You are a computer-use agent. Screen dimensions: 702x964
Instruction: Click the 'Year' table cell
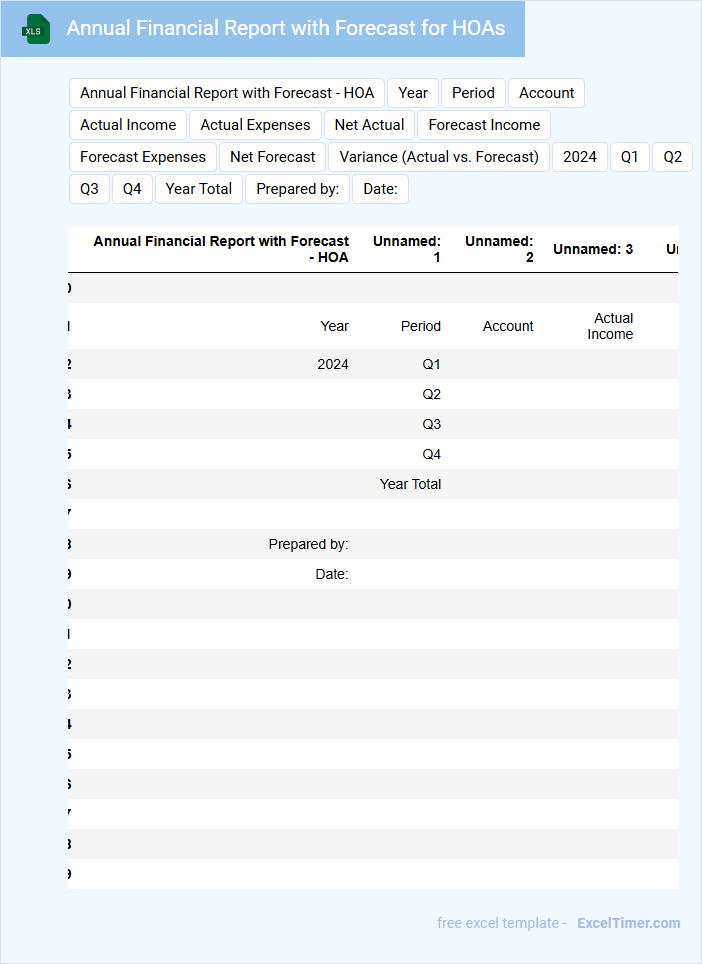[x=334, y=326]
